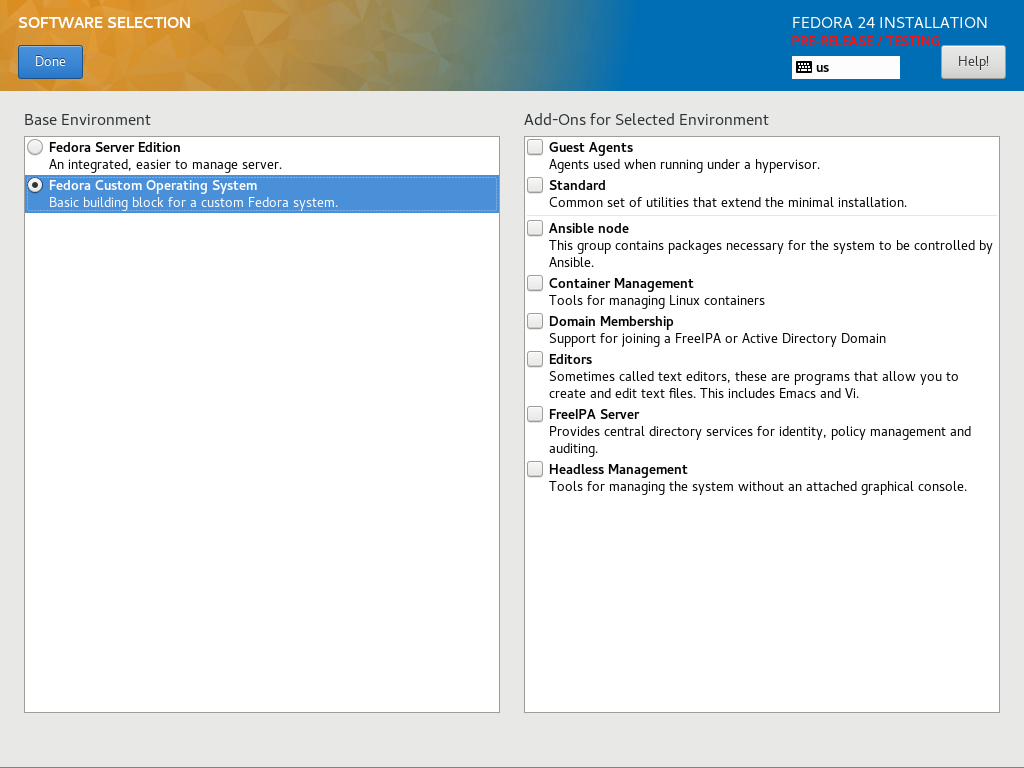1024x768 pixels.
Task: Enable the Guest Agents add-on checkbox
Action: 535,147
